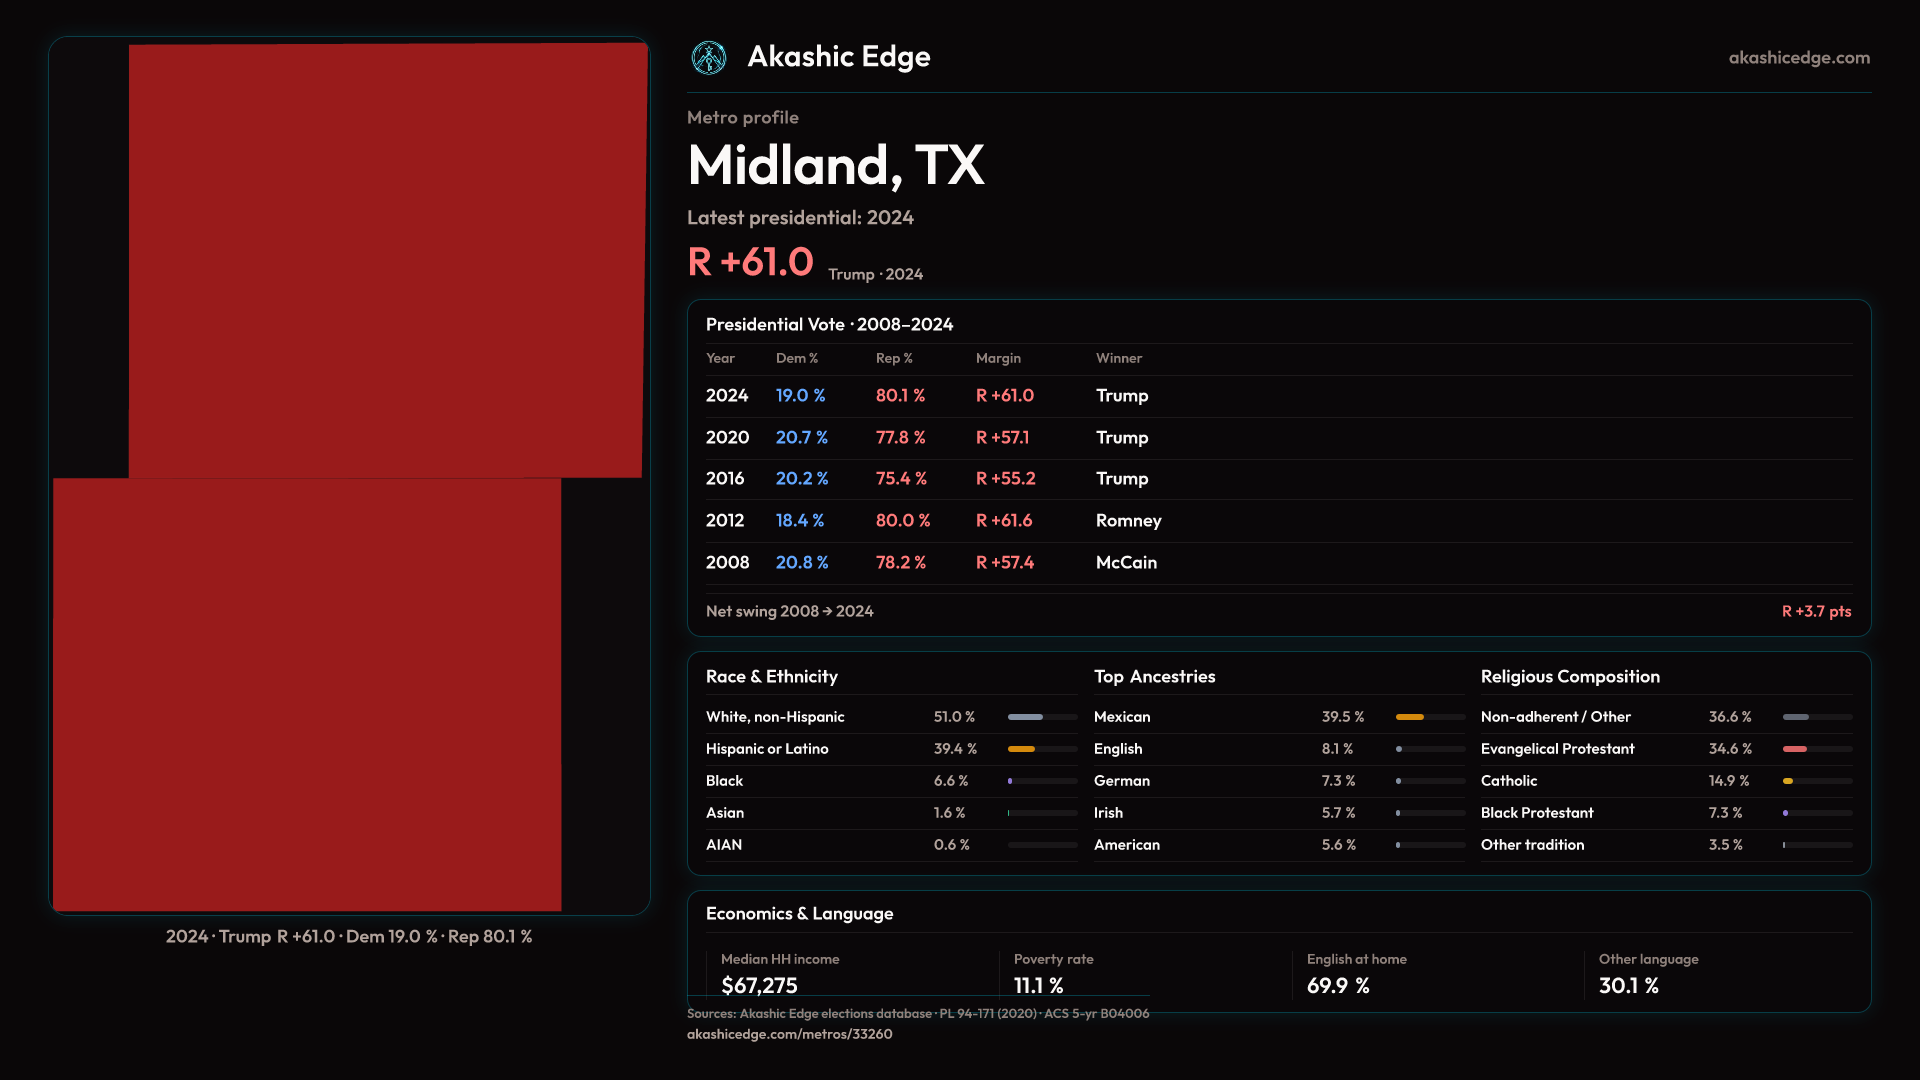
Task: Click the Margin column header
Action: point(998,358)
